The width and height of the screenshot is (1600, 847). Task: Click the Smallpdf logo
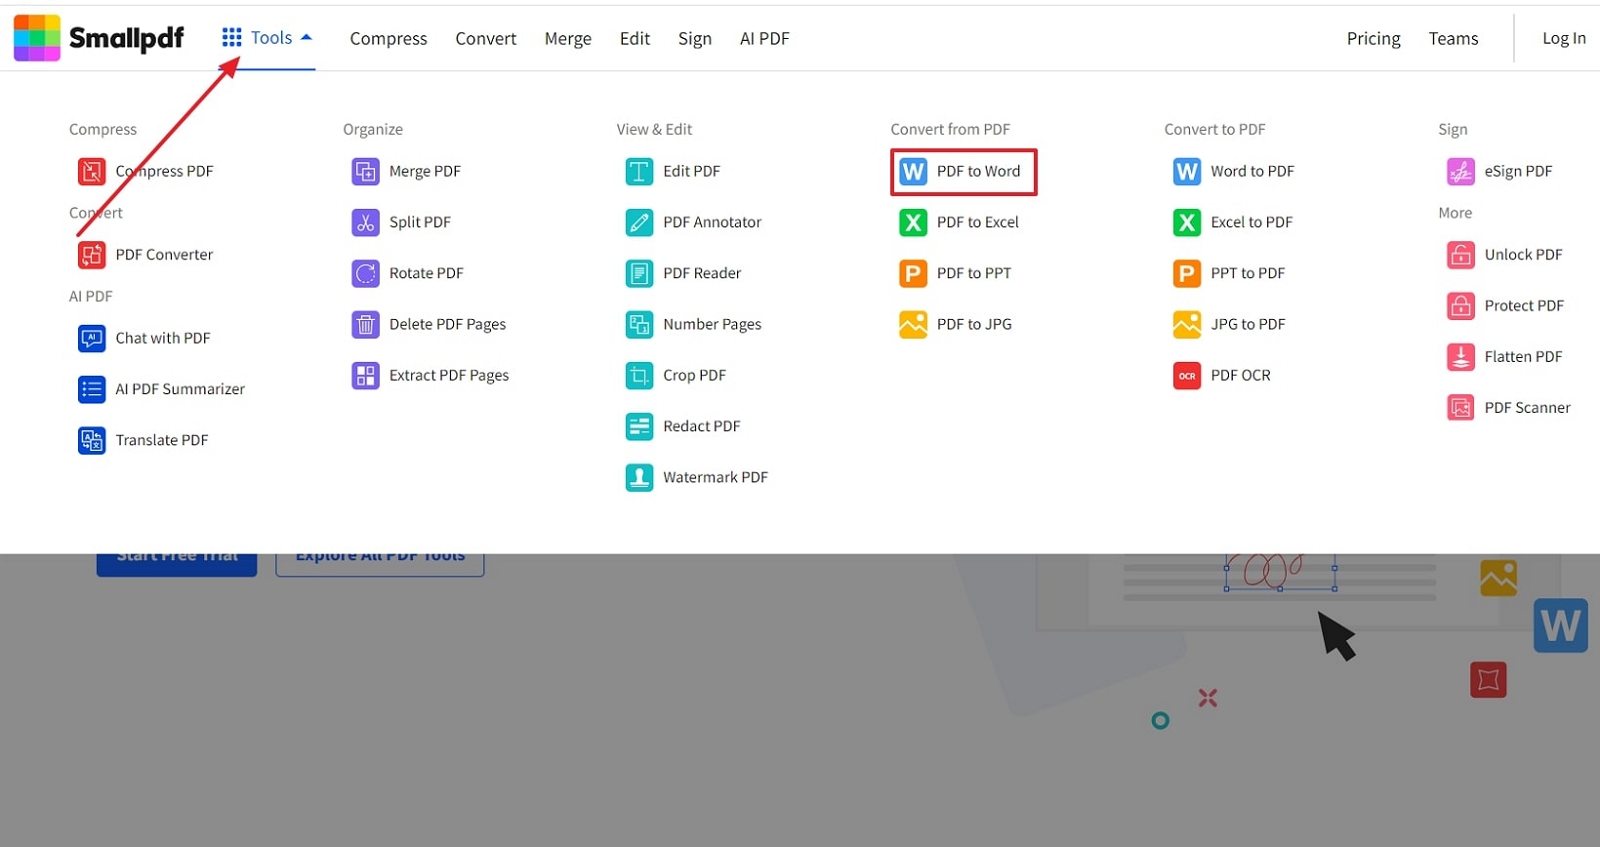click(98, 38)
